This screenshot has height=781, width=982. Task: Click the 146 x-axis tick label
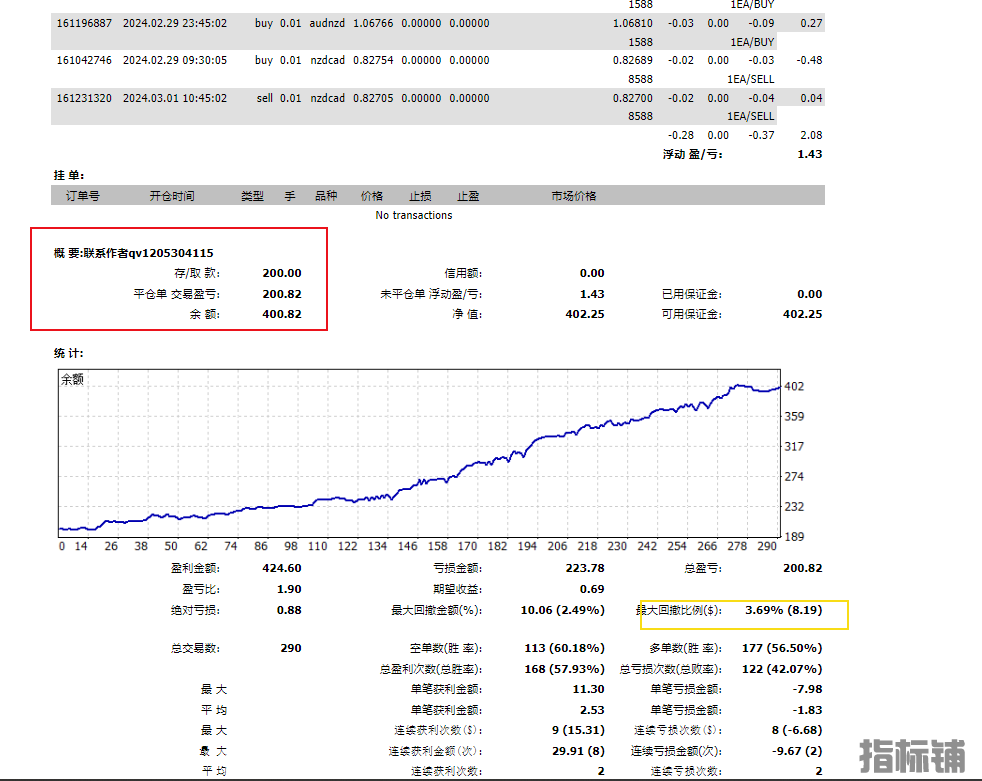[x=407, y=546]
